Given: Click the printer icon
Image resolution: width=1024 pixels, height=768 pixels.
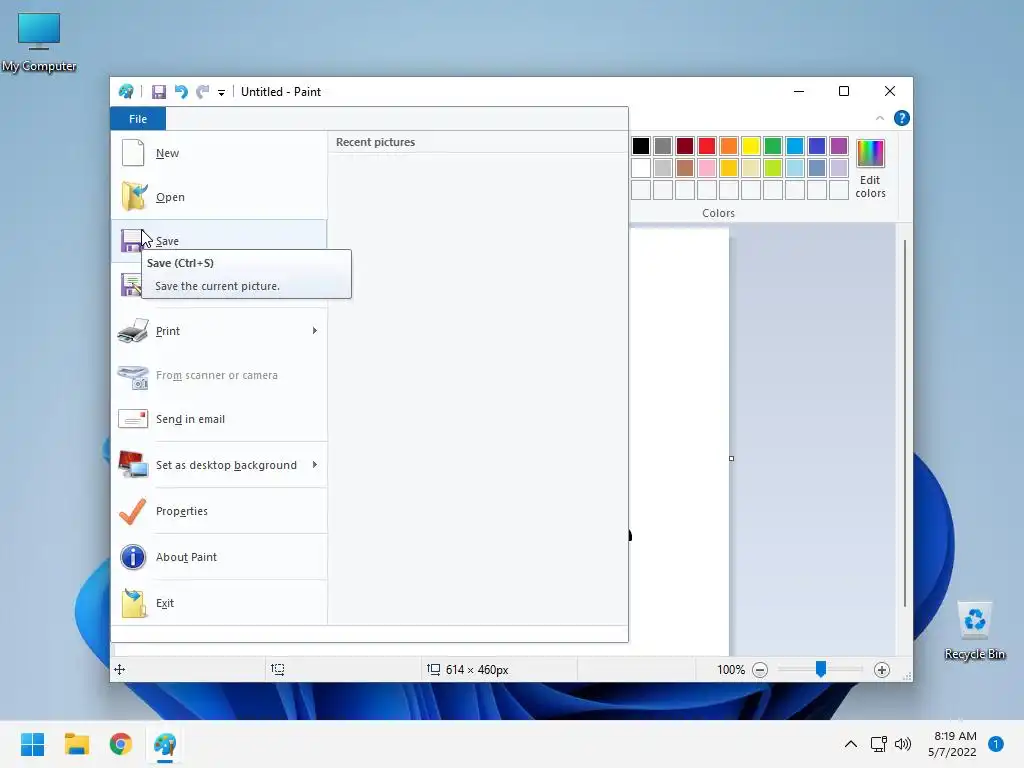Looking at the screenshot, I should pos(133,330).
